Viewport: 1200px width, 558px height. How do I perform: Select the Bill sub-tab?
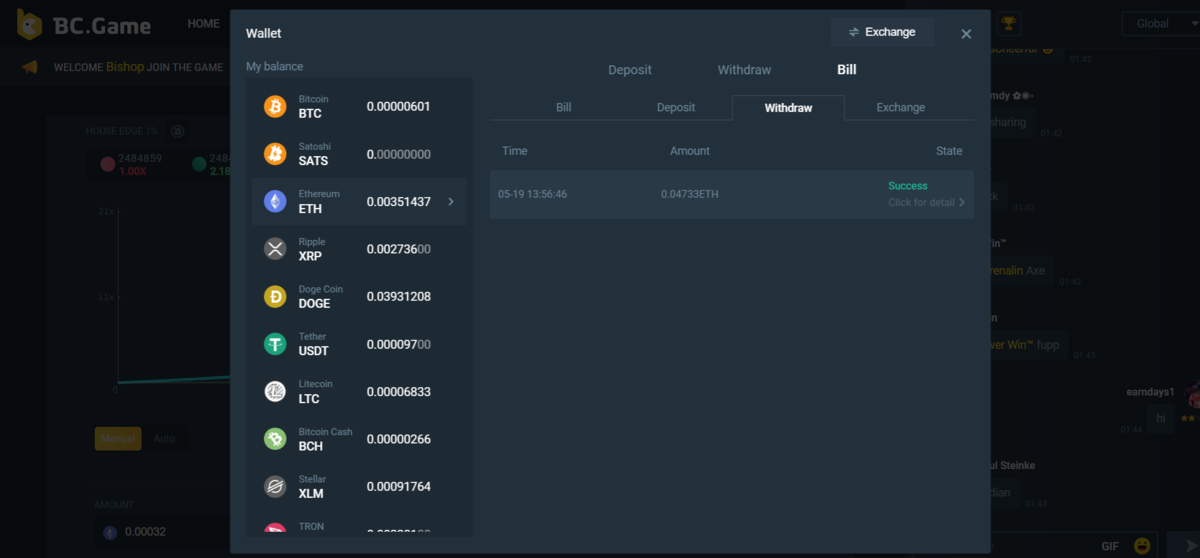tap(563, 108)
